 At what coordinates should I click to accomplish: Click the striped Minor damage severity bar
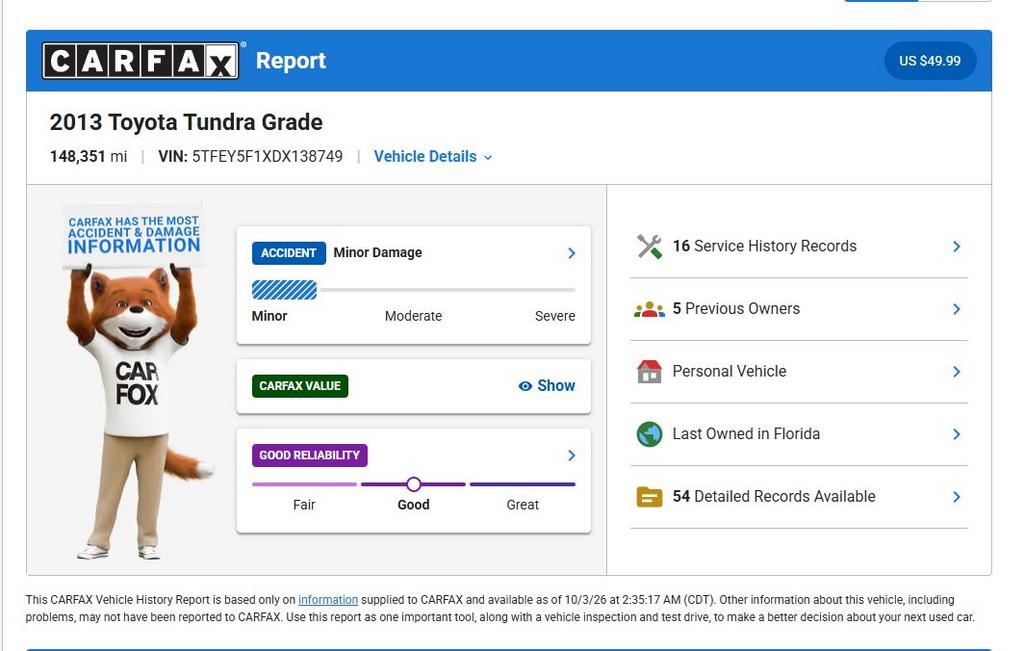284,290
